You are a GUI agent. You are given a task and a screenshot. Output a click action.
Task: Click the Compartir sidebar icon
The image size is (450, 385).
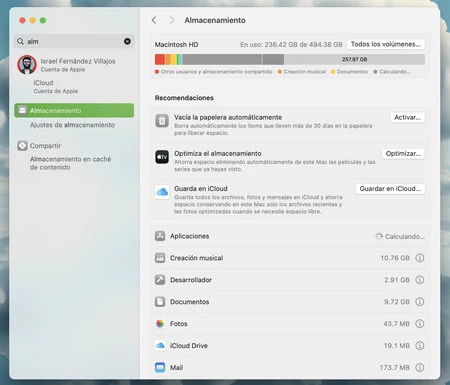click(22, 146)
